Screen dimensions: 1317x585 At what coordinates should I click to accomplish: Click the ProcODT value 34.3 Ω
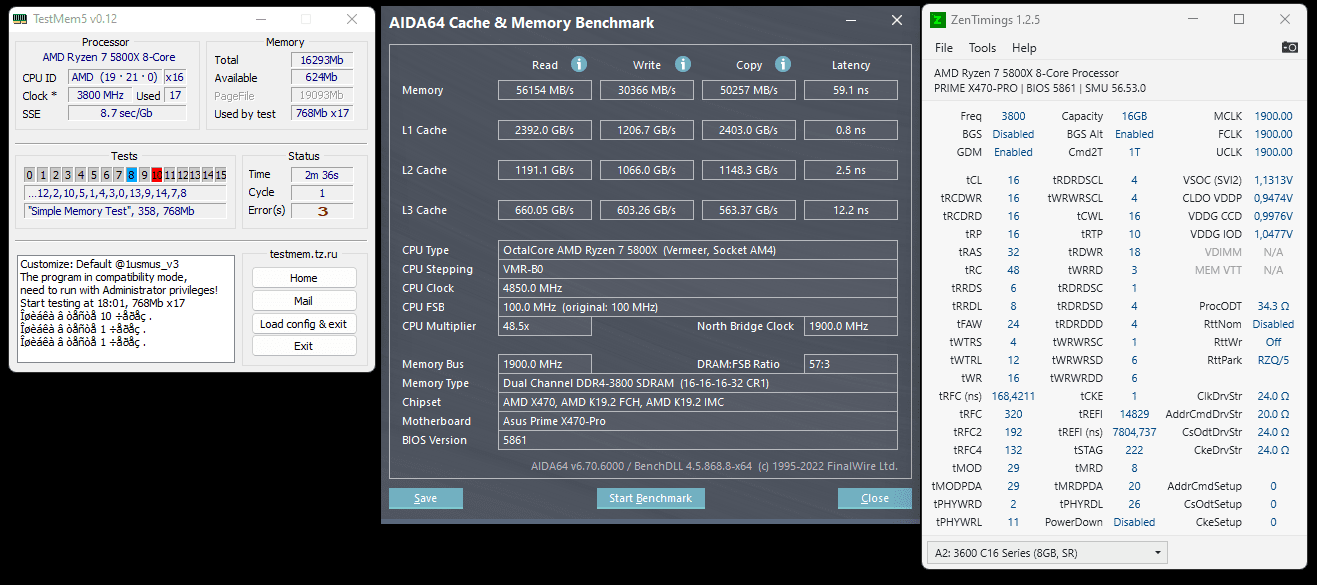point(1273,306)
